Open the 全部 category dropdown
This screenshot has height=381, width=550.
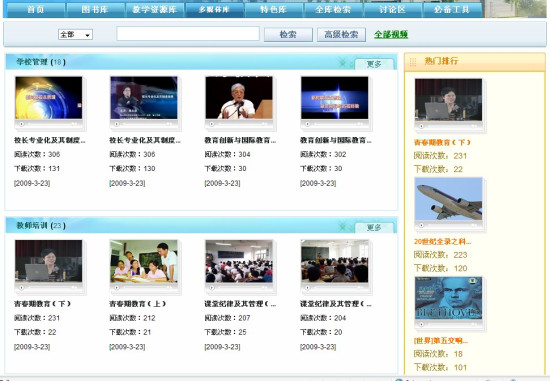pyautogui.click(x=75, y=34)
